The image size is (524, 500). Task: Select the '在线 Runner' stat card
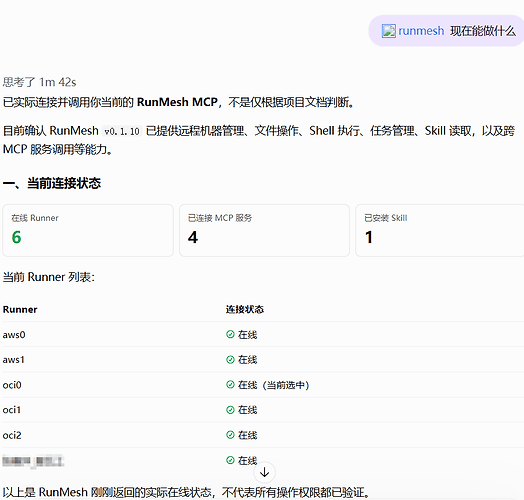[88, 230]
